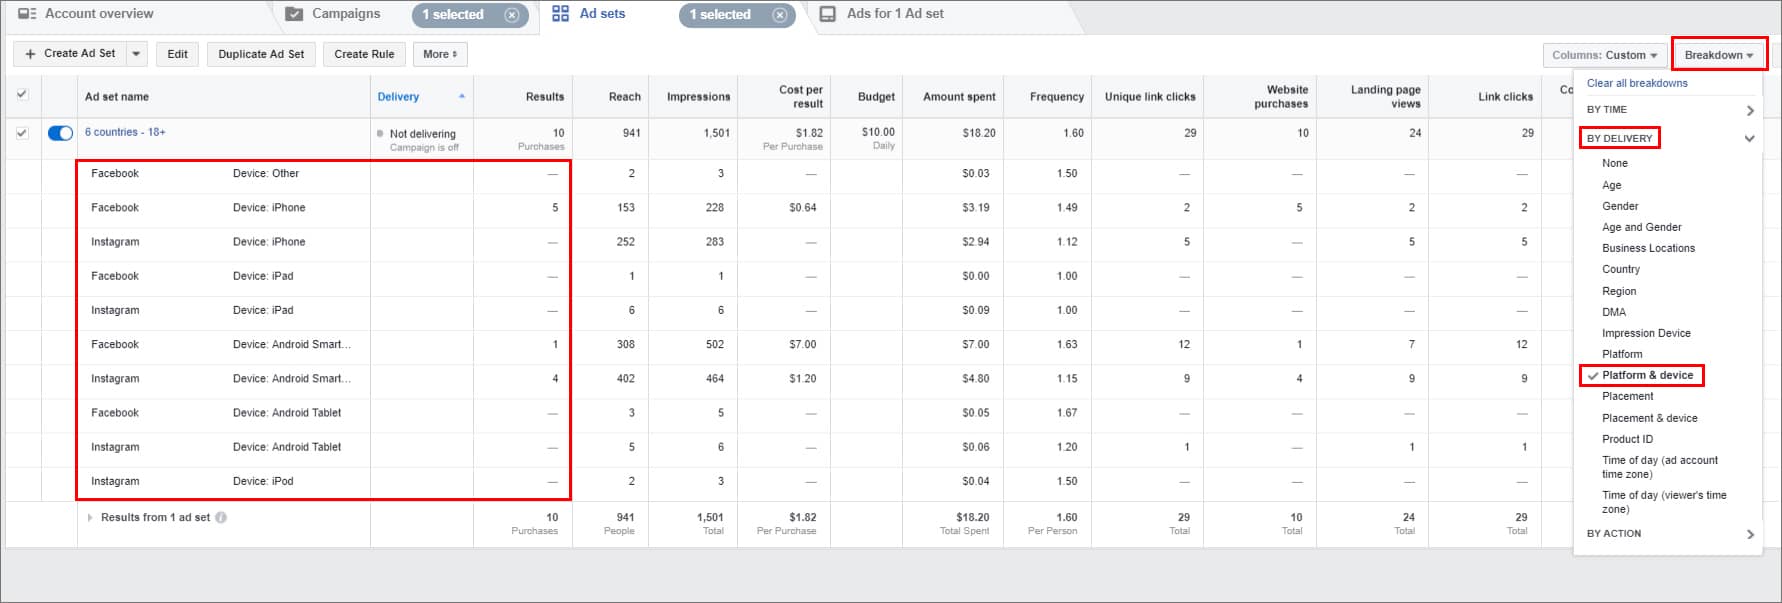The image size is (1782, 603).
Task: Clear the Ad sets 1 selected filter
Action: [x=779, y=15]
